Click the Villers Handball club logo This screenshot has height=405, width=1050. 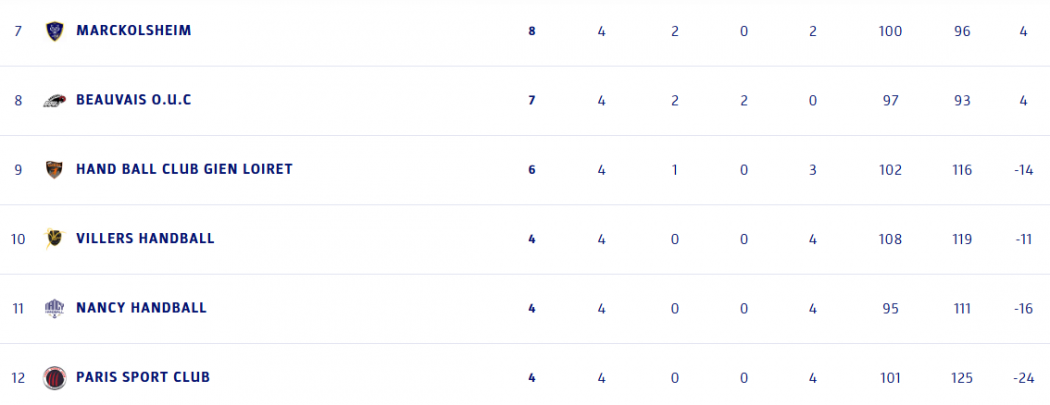[54, 239]
